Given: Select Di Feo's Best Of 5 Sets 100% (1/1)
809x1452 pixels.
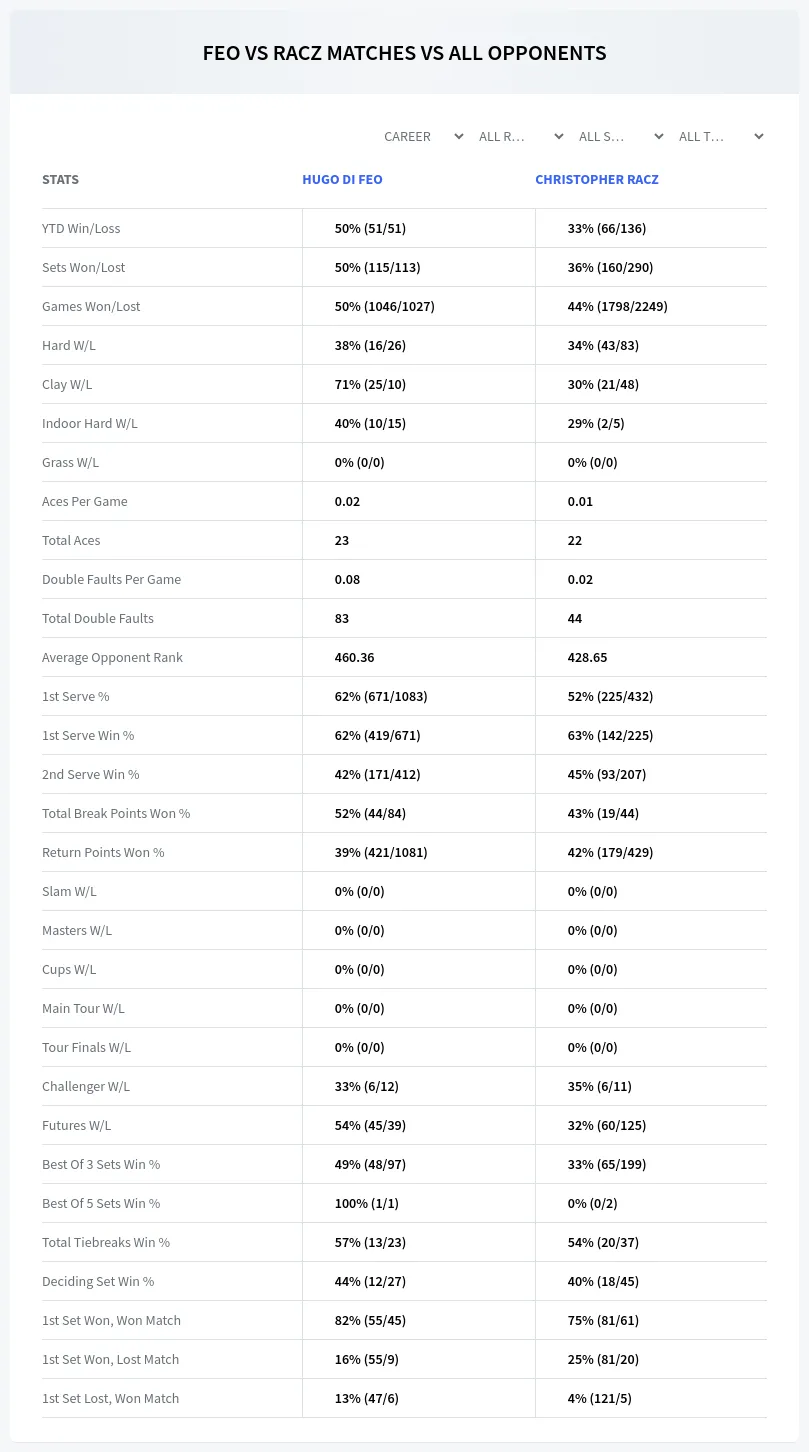Looking at the screenshot, I should 366,1203.
